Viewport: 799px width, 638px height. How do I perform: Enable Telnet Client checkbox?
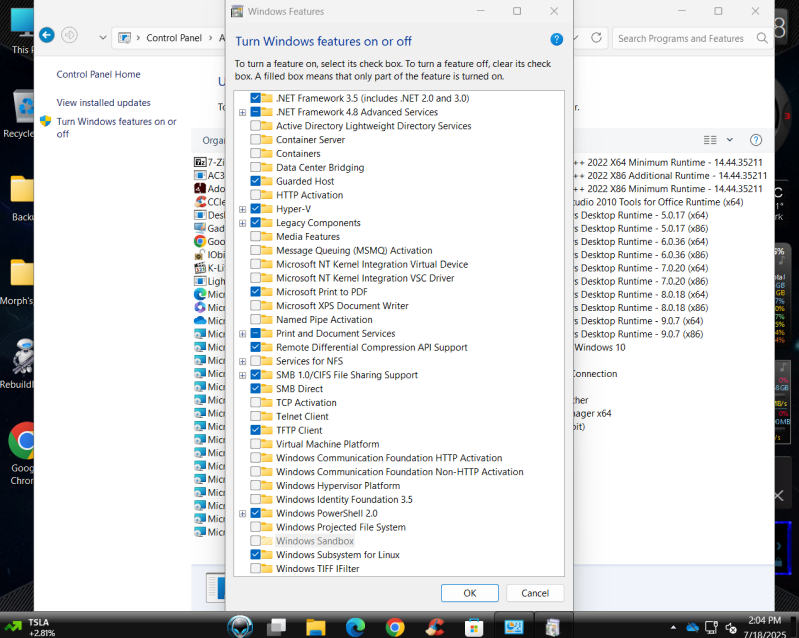[255, 416]
